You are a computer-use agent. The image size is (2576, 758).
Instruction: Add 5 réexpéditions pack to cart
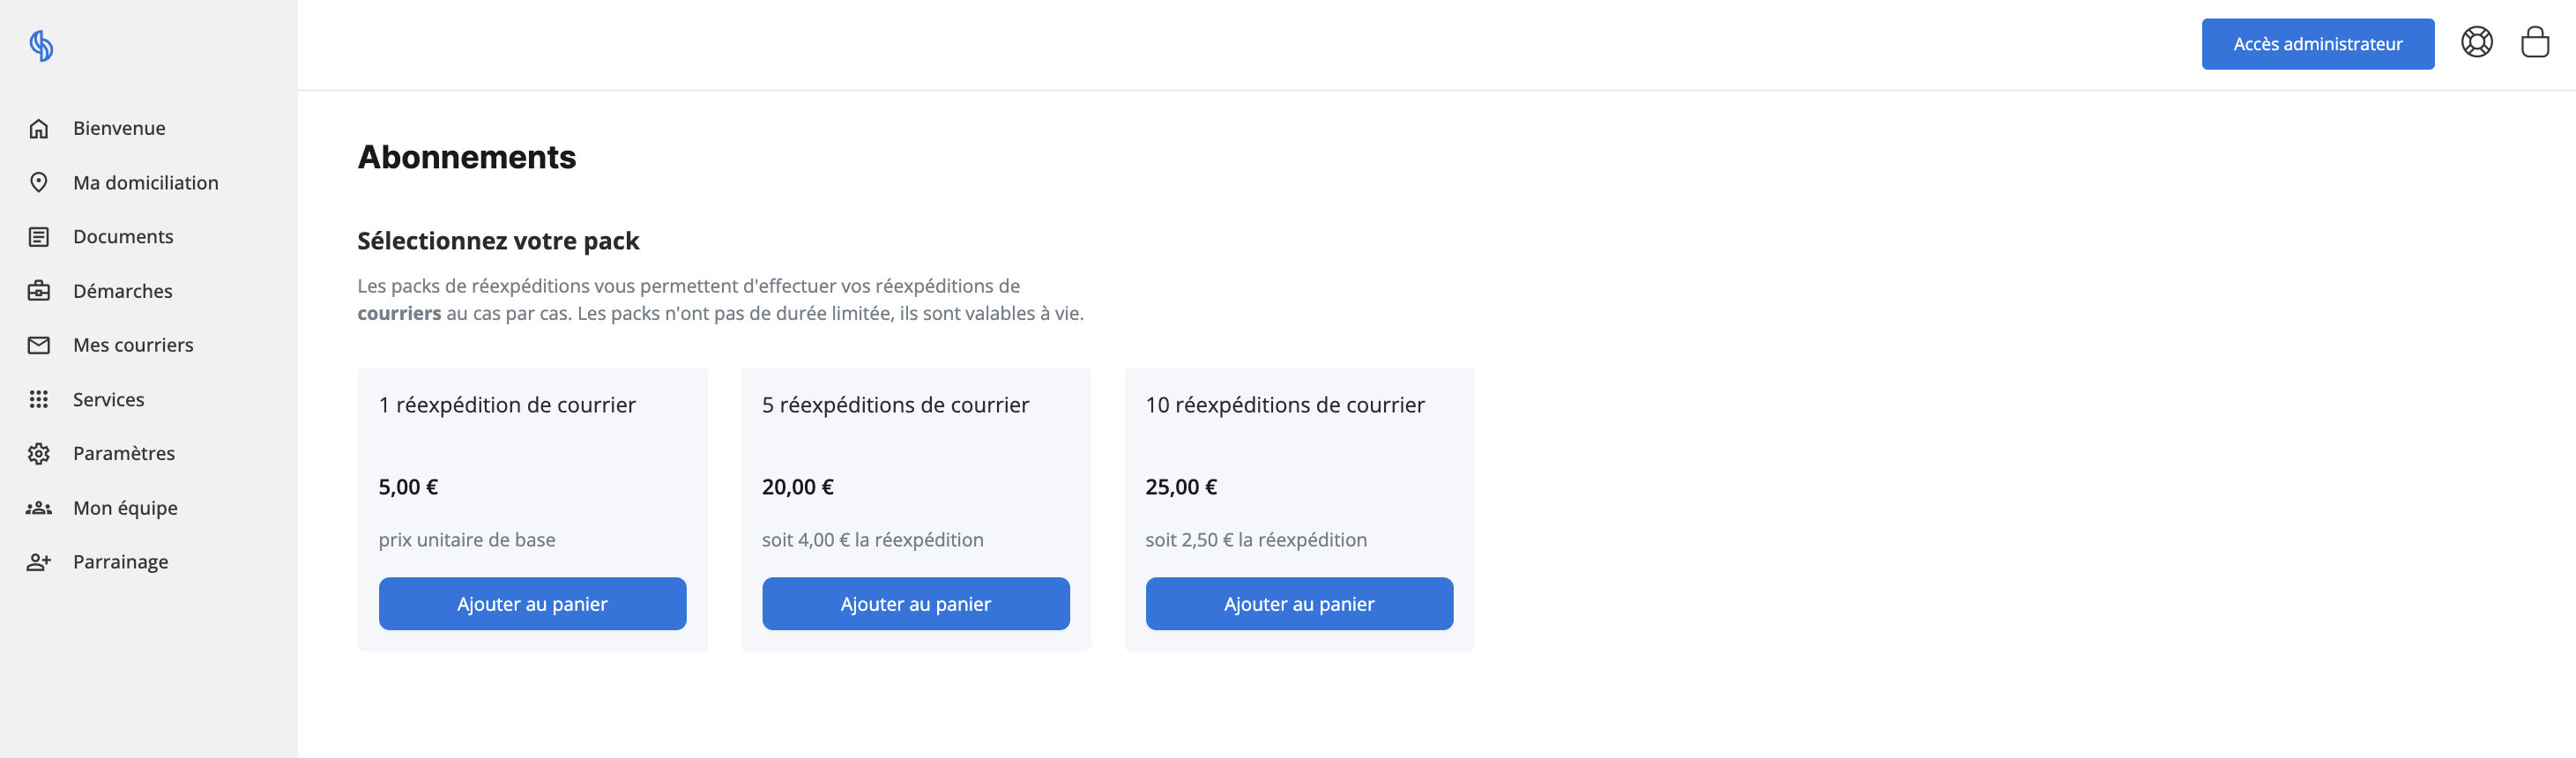click(915, 604)
